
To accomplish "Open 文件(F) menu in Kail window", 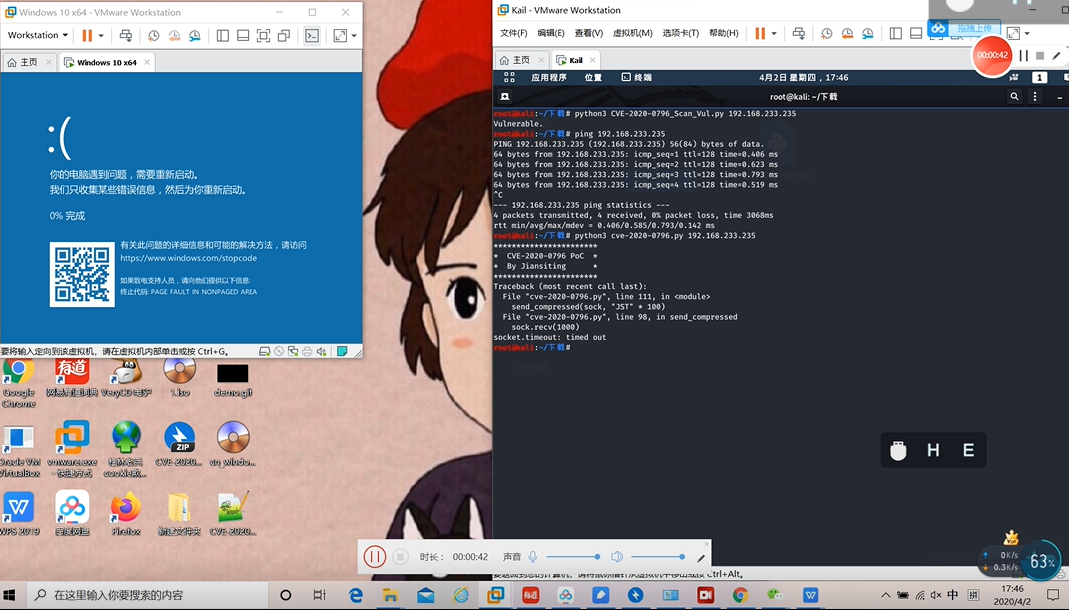I will 513,33.
